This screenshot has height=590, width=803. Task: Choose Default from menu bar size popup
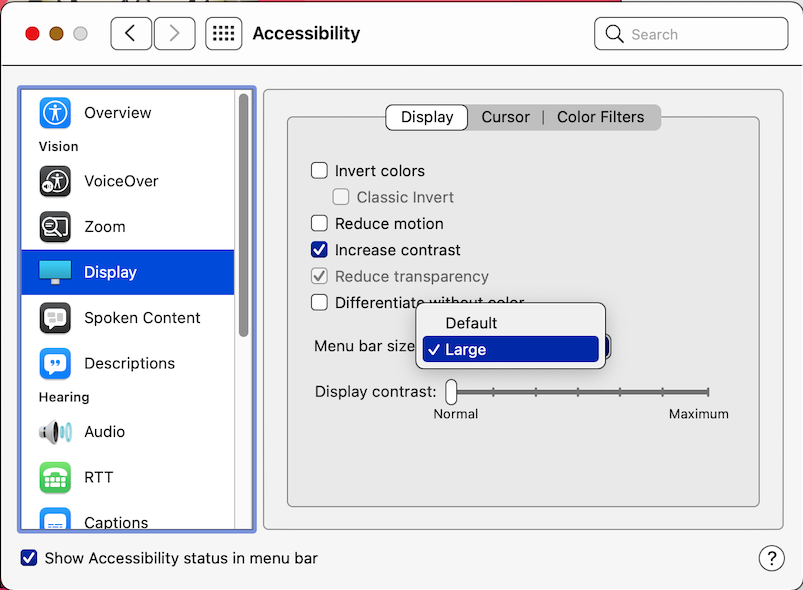[x=471, y=323]
